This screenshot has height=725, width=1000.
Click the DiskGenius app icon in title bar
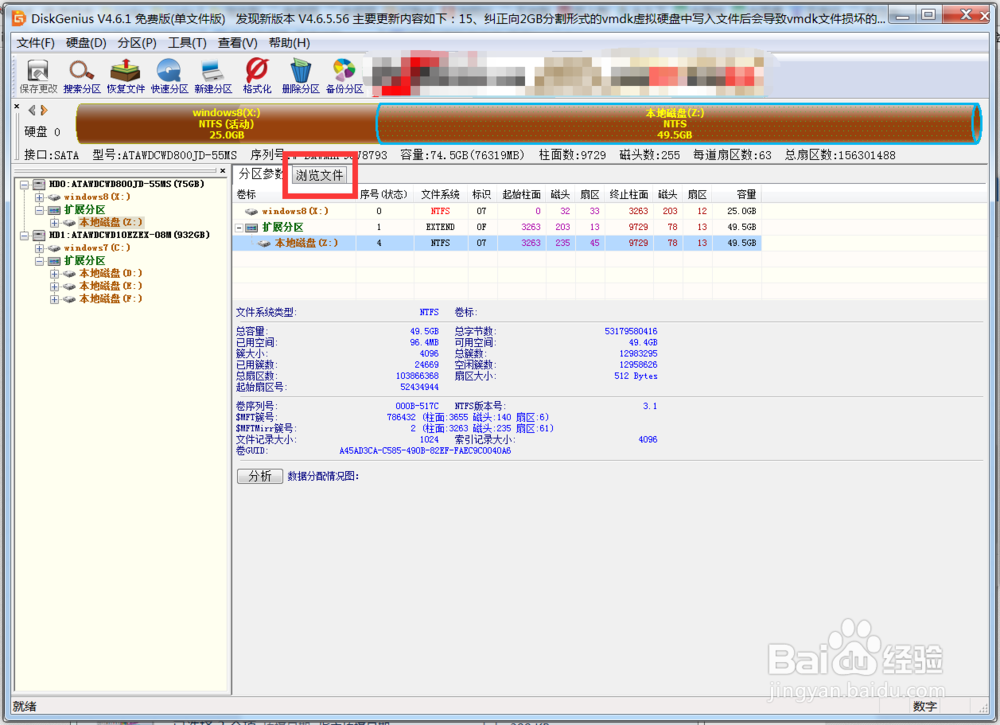click(x=18, y=18)
